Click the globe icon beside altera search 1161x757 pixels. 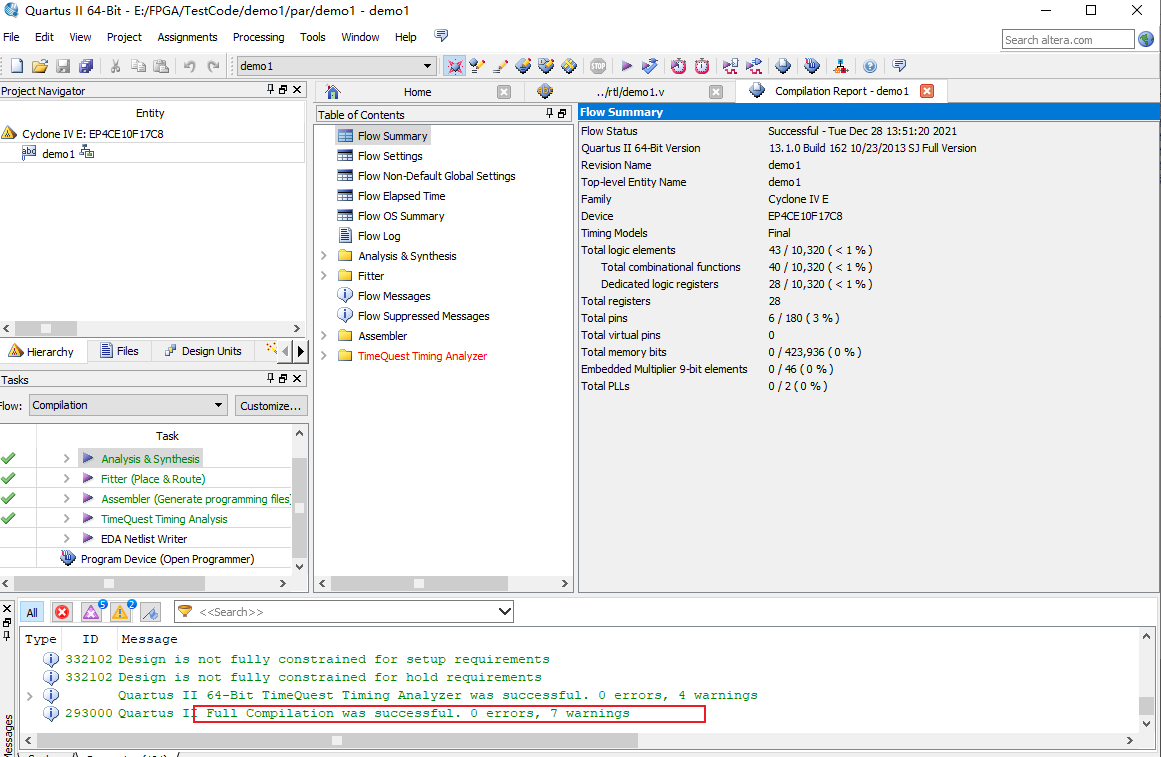coord(1146,39)
